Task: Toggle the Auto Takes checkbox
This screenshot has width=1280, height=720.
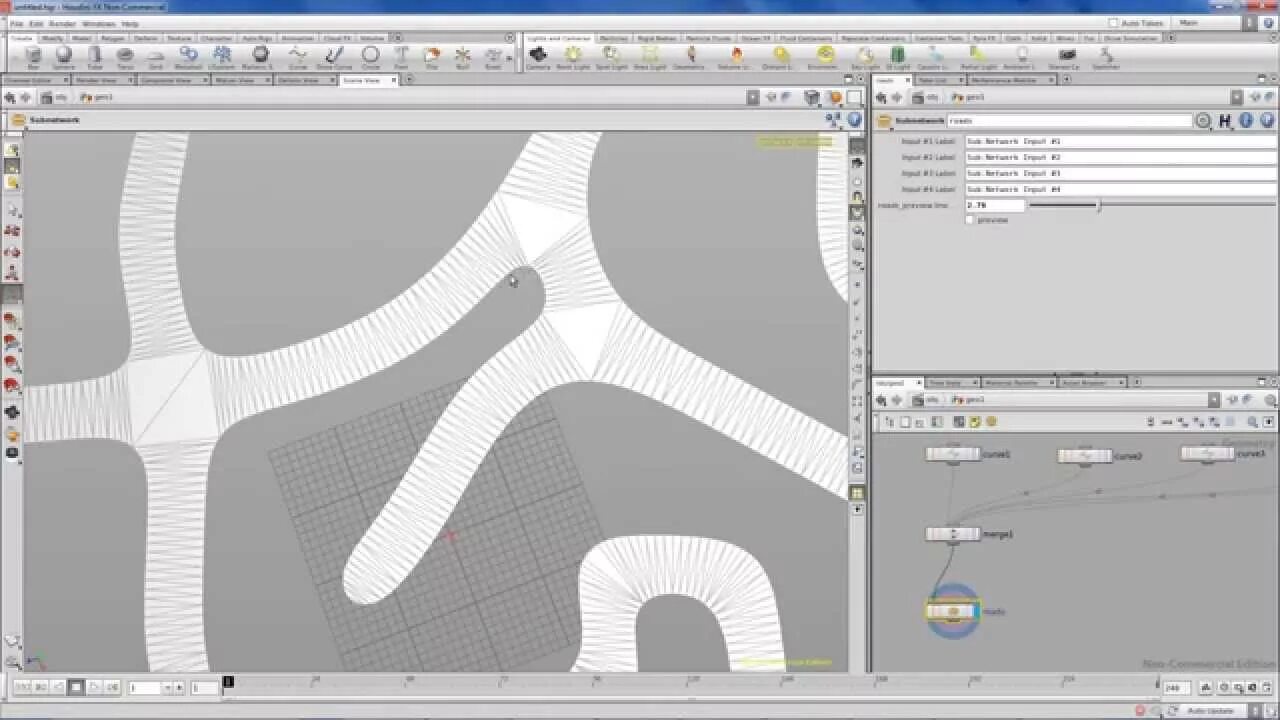Action: tap(1114, 22)
